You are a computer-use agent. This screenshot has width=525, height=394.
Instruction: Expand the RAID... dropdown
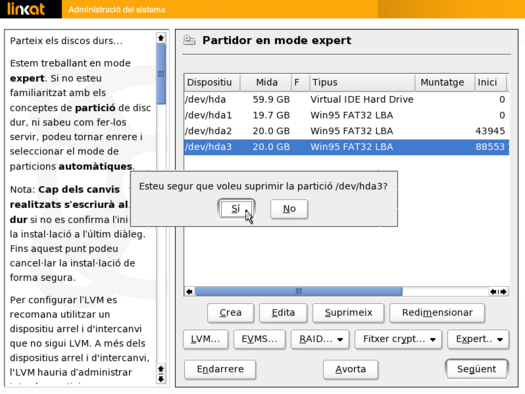pyautogui.click(x=320, y=339)
